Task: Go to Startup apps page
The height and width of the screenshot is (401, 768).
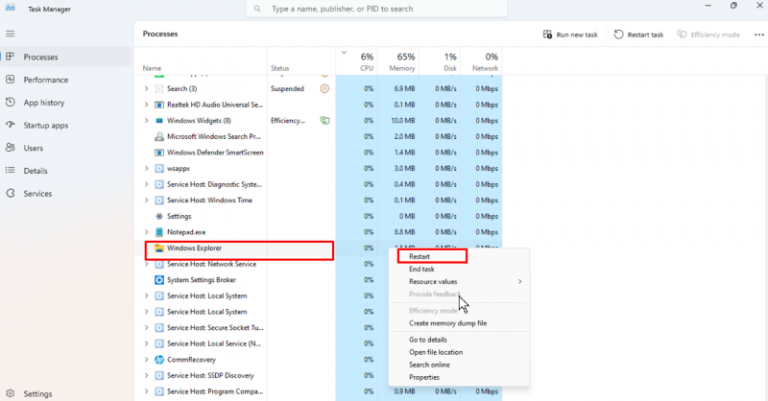Action: (x=9, y=125)
